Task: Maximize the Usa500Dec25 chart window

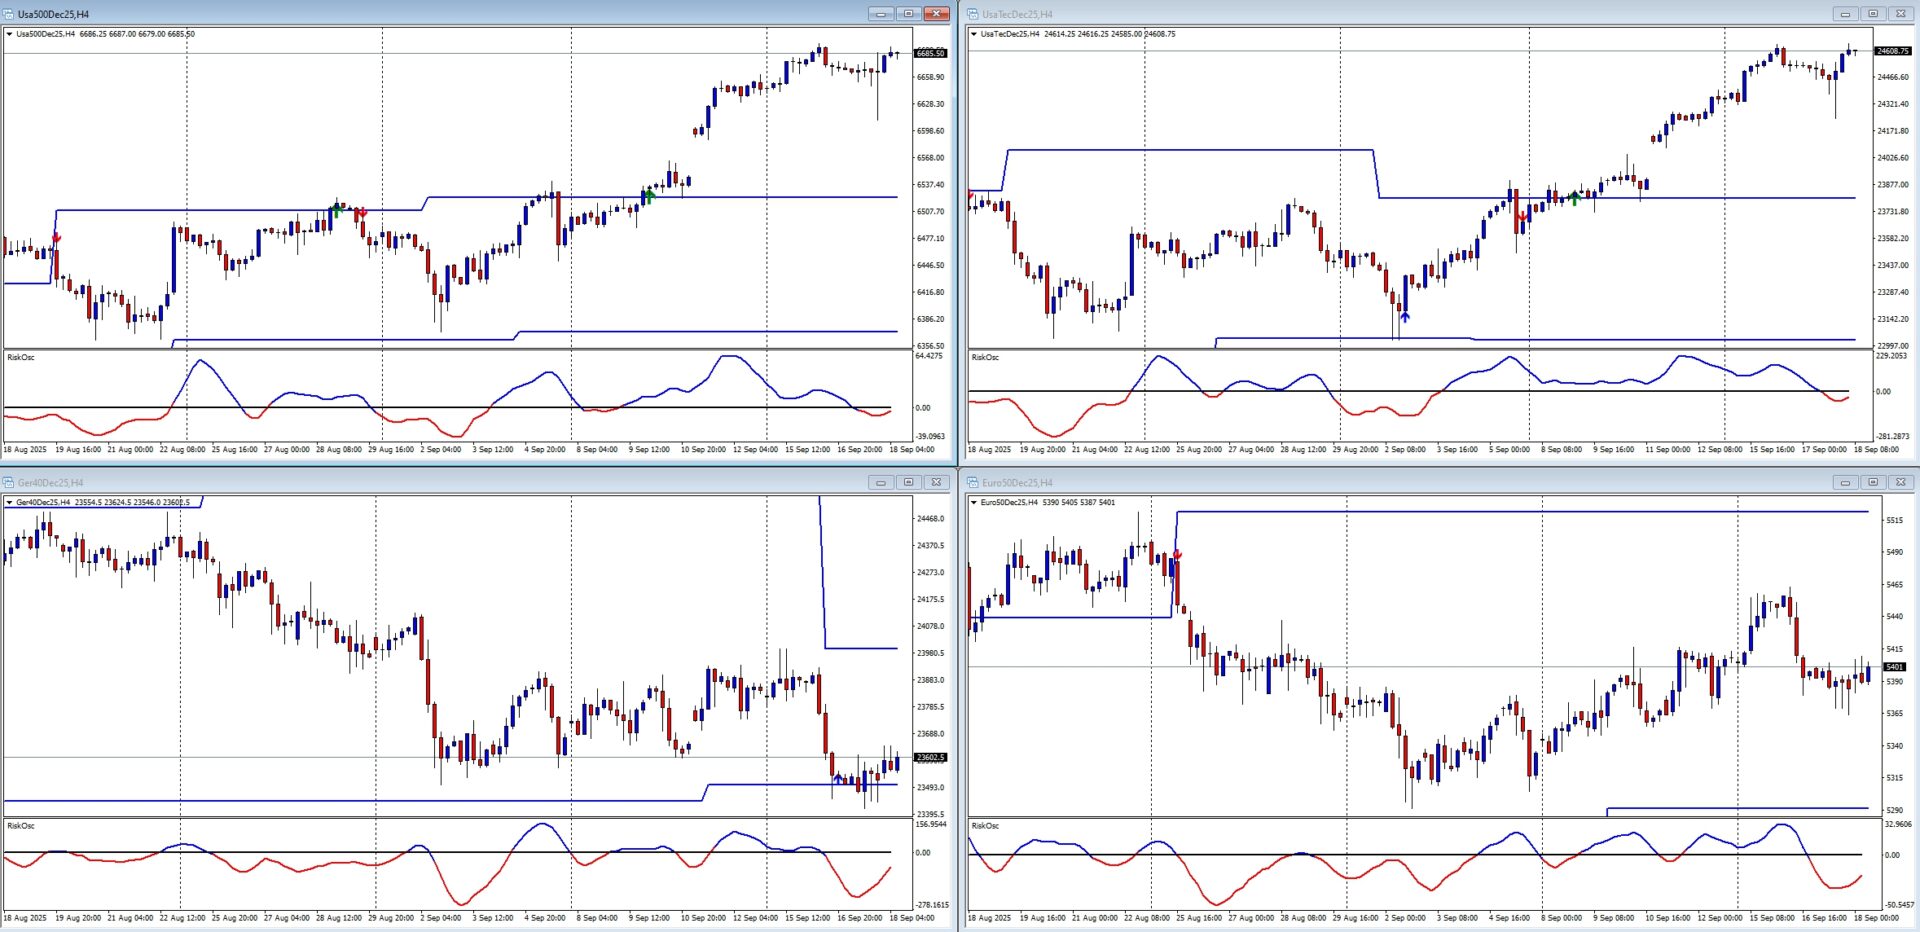Action: [x=908, y=14]
